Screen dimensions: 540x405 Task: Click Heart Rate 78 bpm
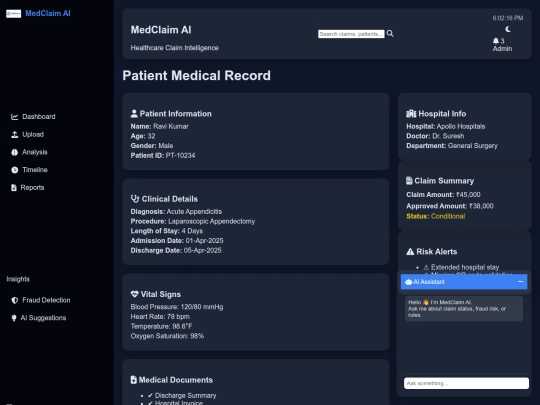[x=160, y=316]
